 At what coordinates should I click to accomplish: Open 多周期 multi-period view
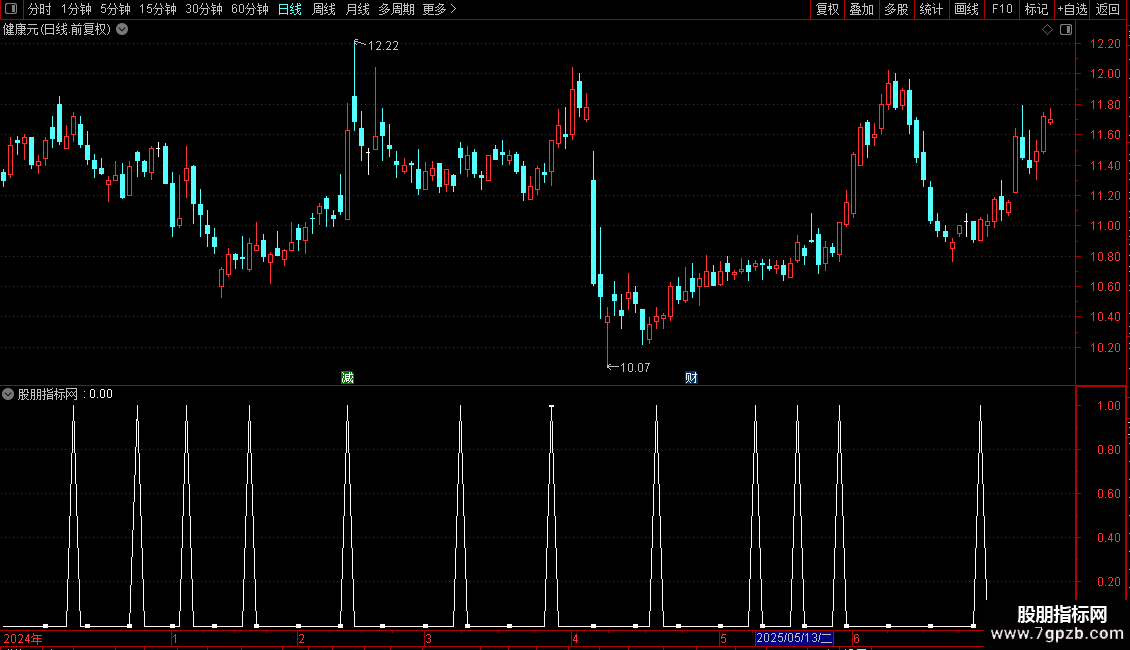pos(396,9)
